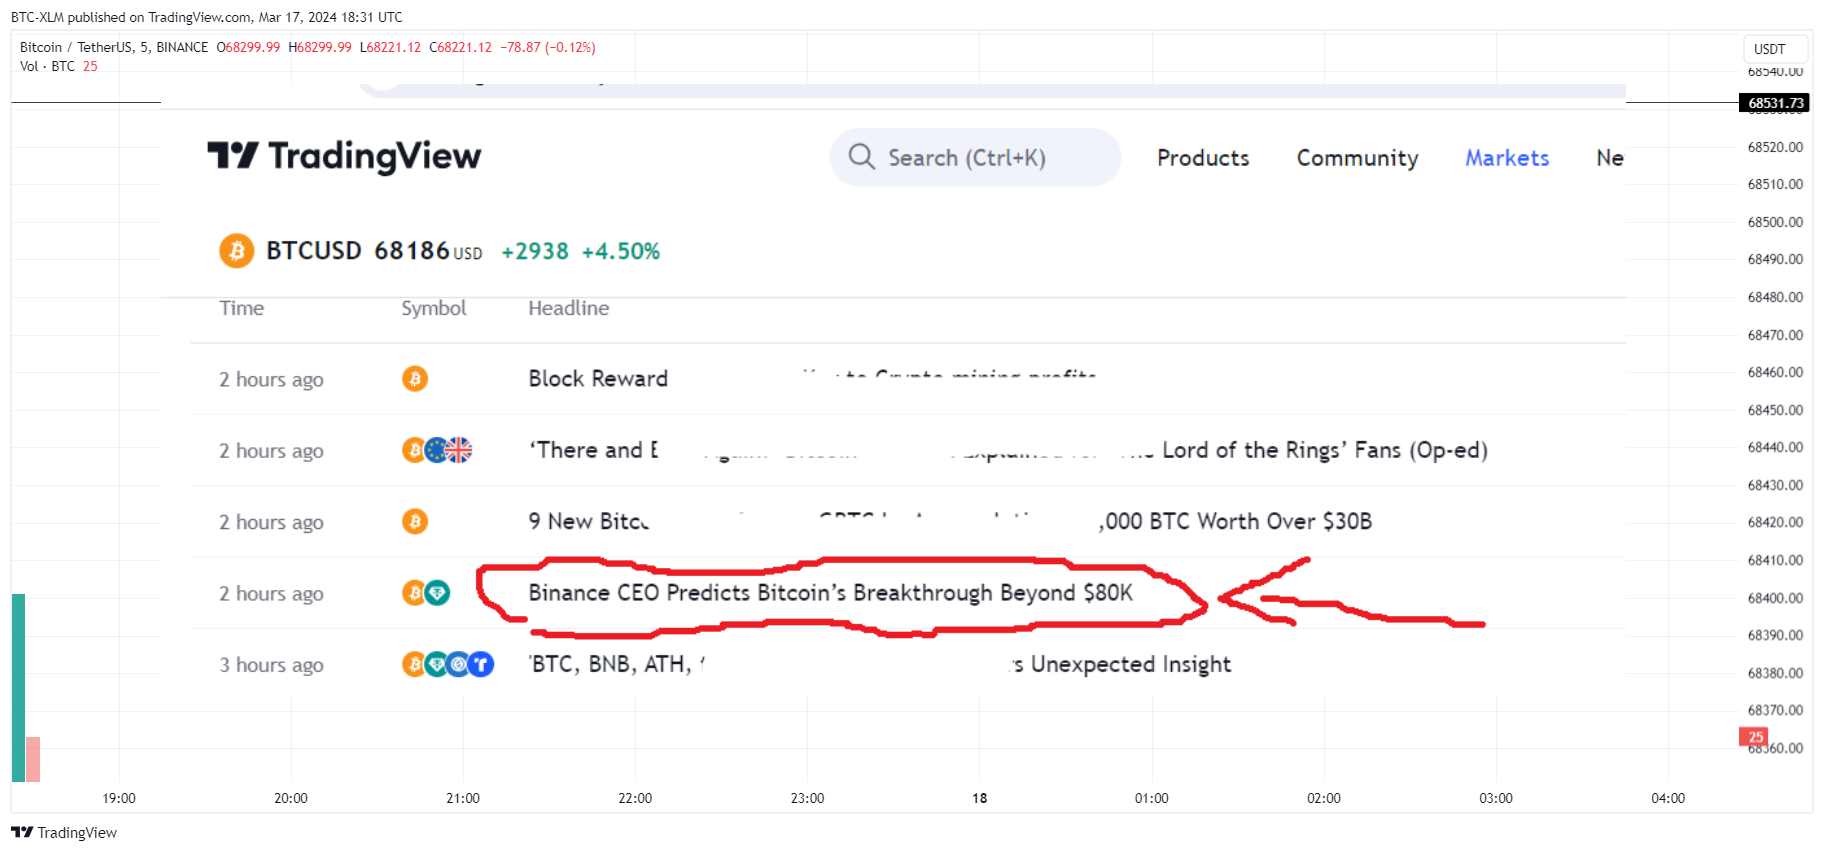Open the Community menu
Image resolution: width=1824 pixels, height=852 pixels.
pyautogui.click(x=1357, y=158)
